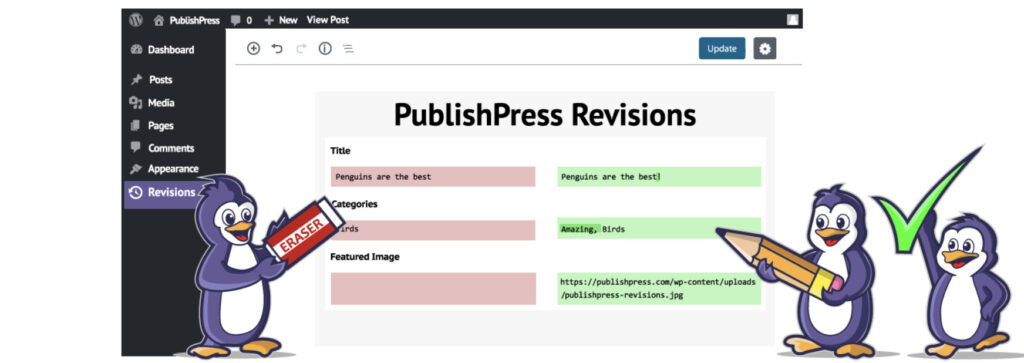
Task: Open the WordPress logo menu
Action: point(136,20)
